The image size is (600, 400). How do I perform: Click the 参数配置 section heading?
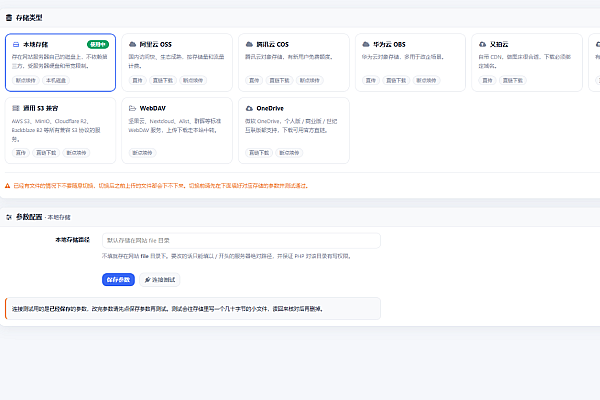tap(29, 217)
